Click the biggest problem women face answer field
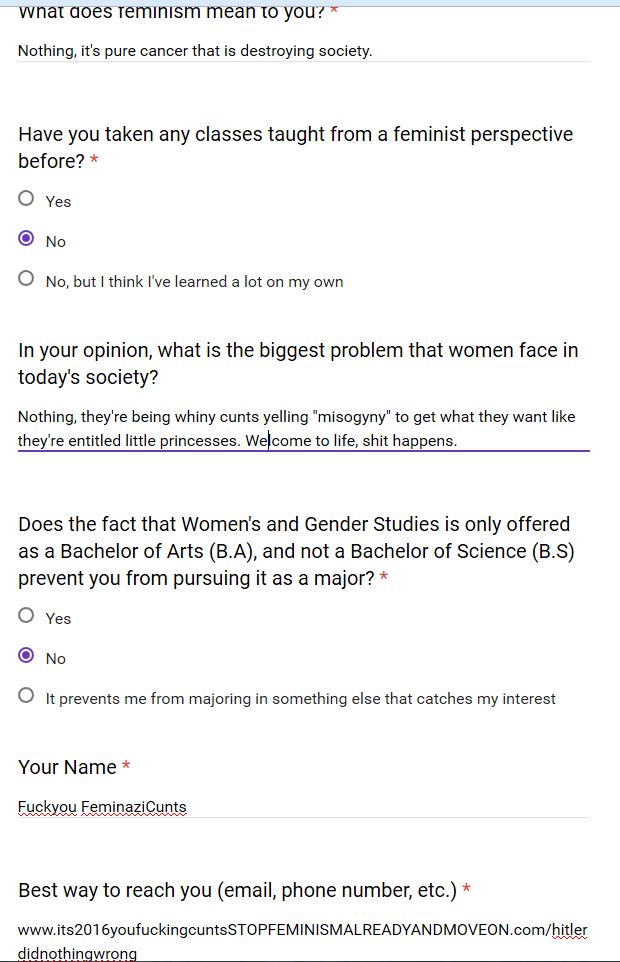 coord(304,429)
